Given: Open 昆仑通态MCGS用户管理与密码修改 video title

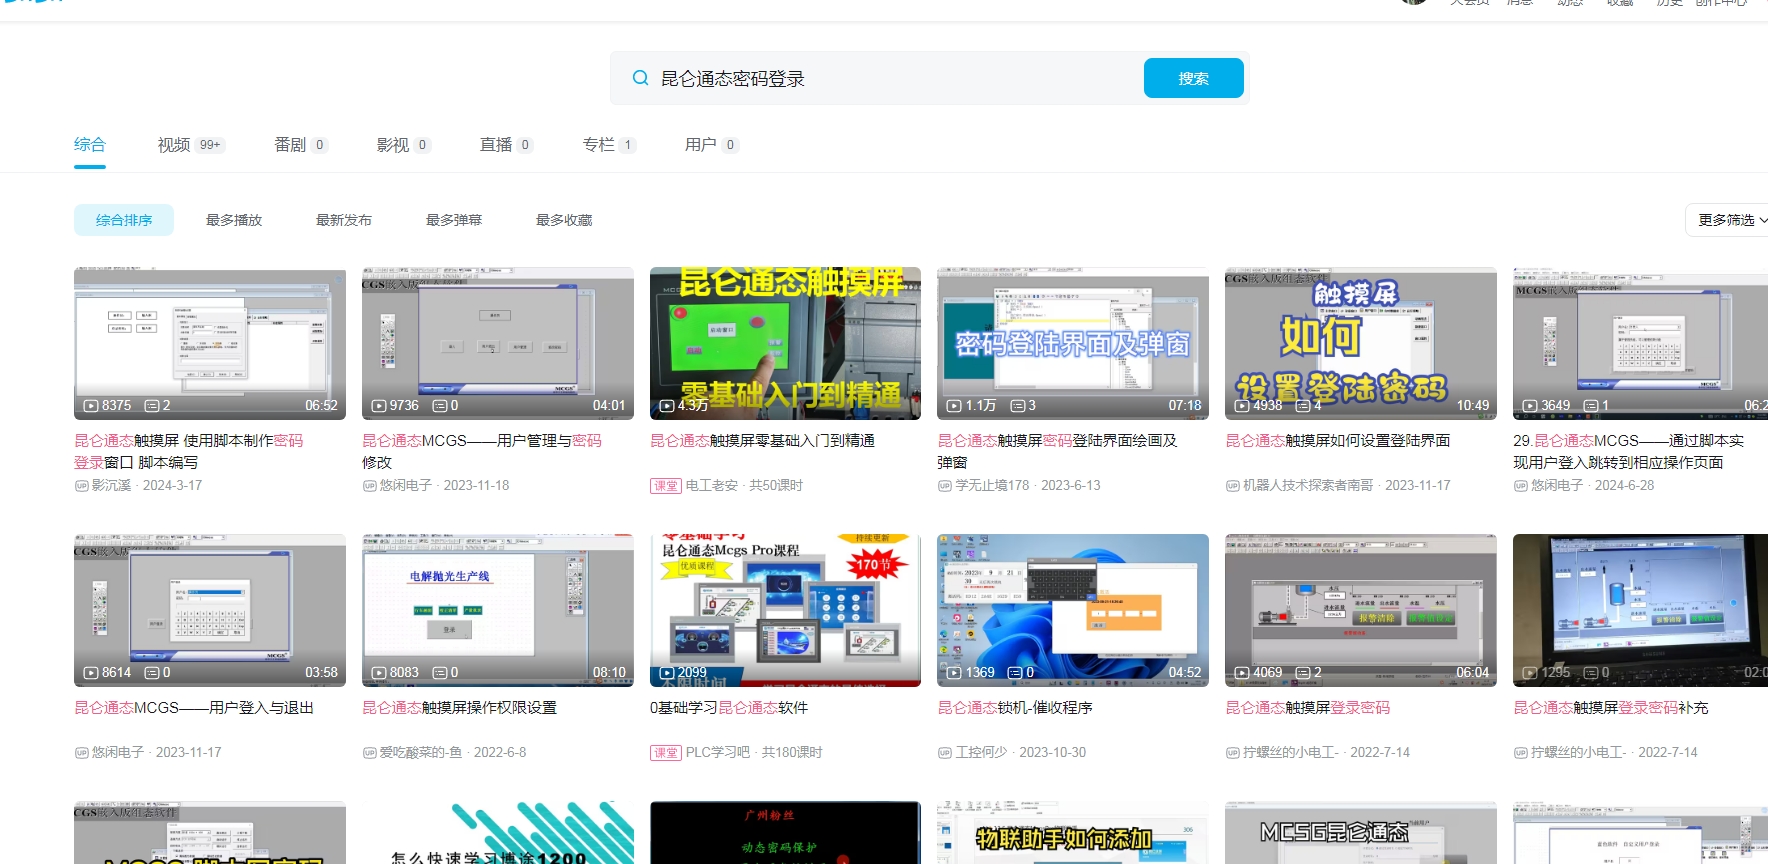Looking at the screenshot, I should tap(481, 451).
